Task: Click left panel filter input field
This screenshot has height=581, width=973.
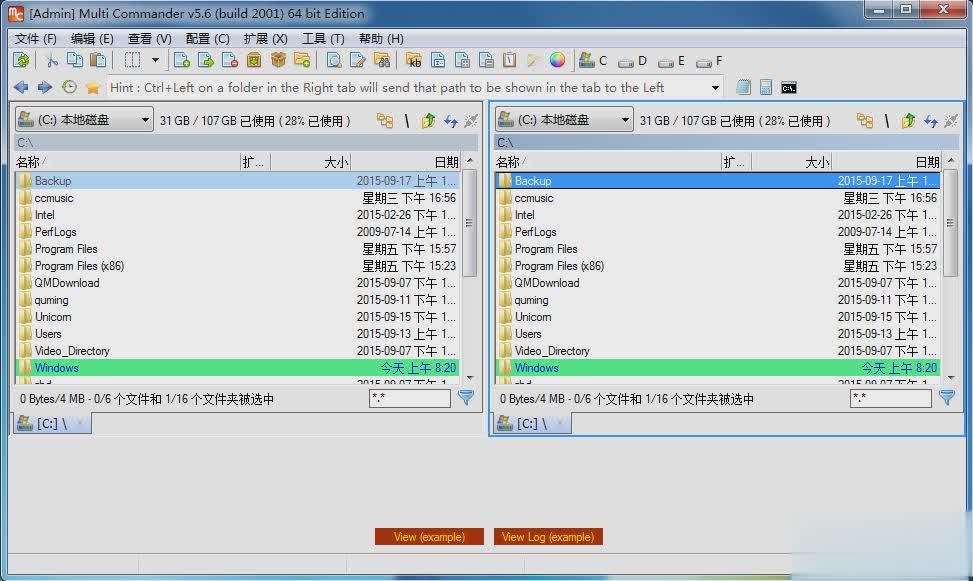Action: pyautogui.click(x=410, y=398)
